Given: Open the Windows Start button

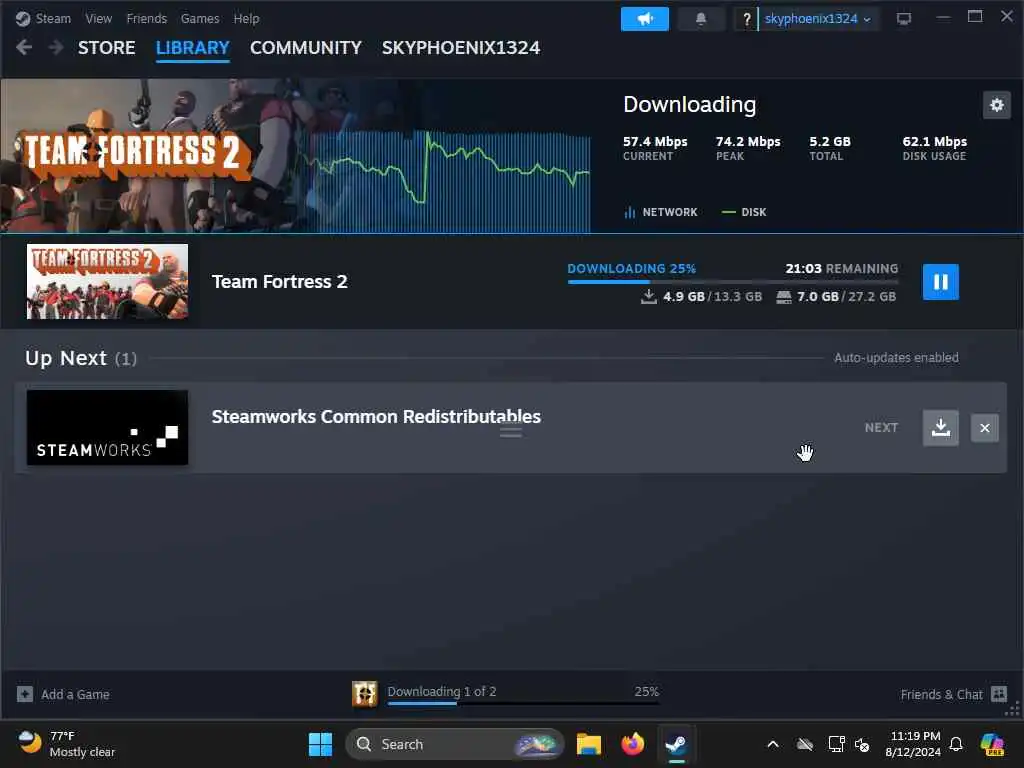Looking at the screenshot, I should (x=320, y=744).
